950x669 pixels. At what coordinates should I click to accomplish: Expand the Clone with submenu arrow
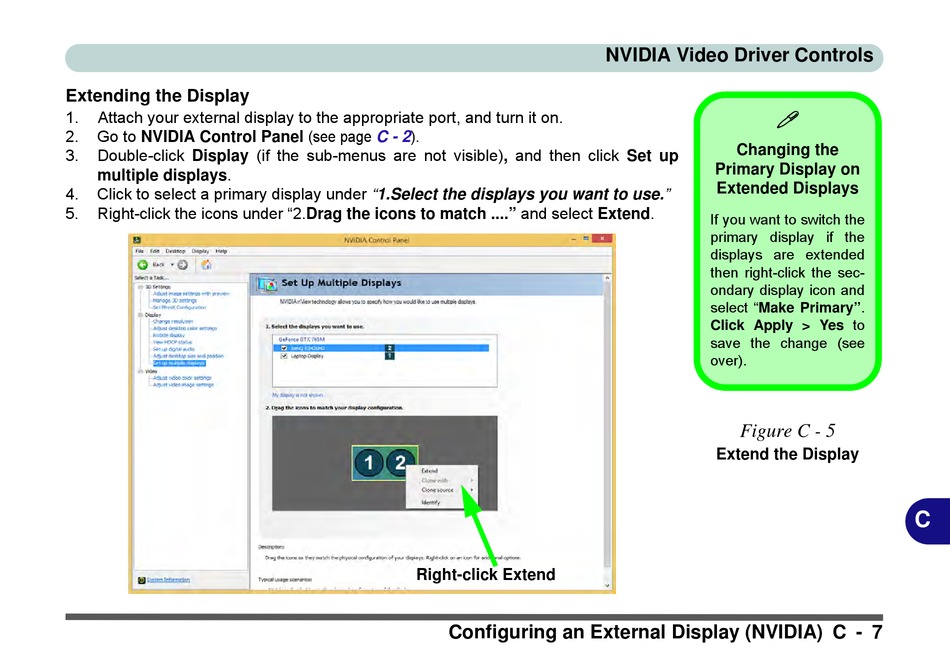[471, 481]
